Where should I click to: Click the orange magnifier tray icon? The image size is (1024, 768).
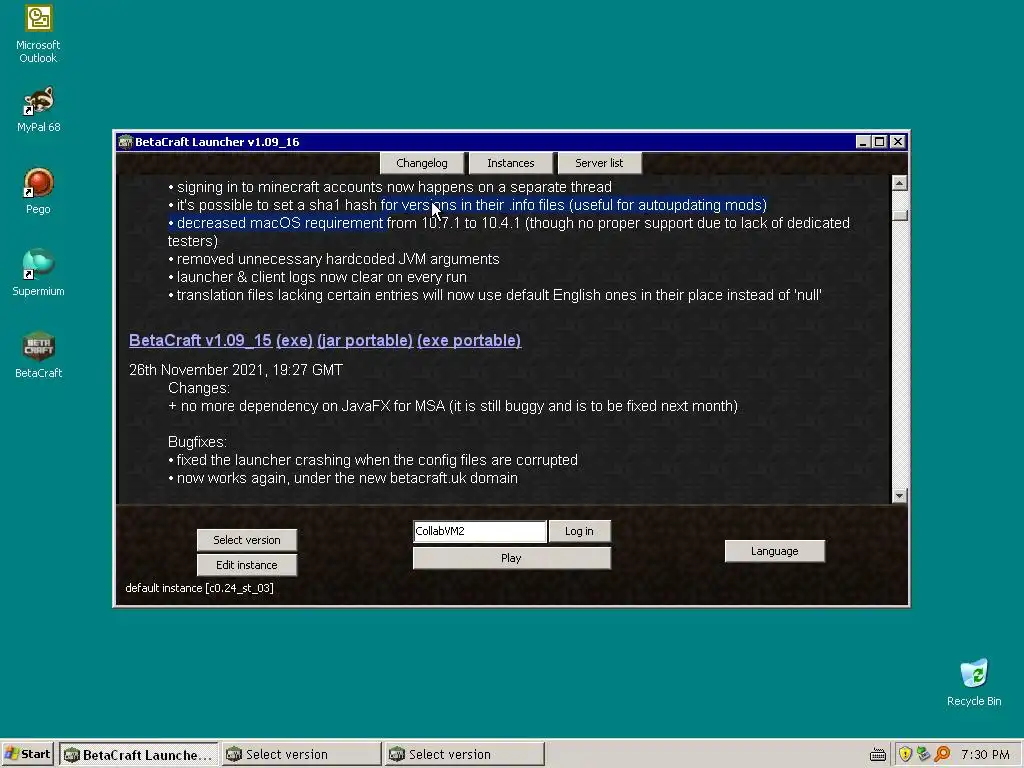[942, 754]
